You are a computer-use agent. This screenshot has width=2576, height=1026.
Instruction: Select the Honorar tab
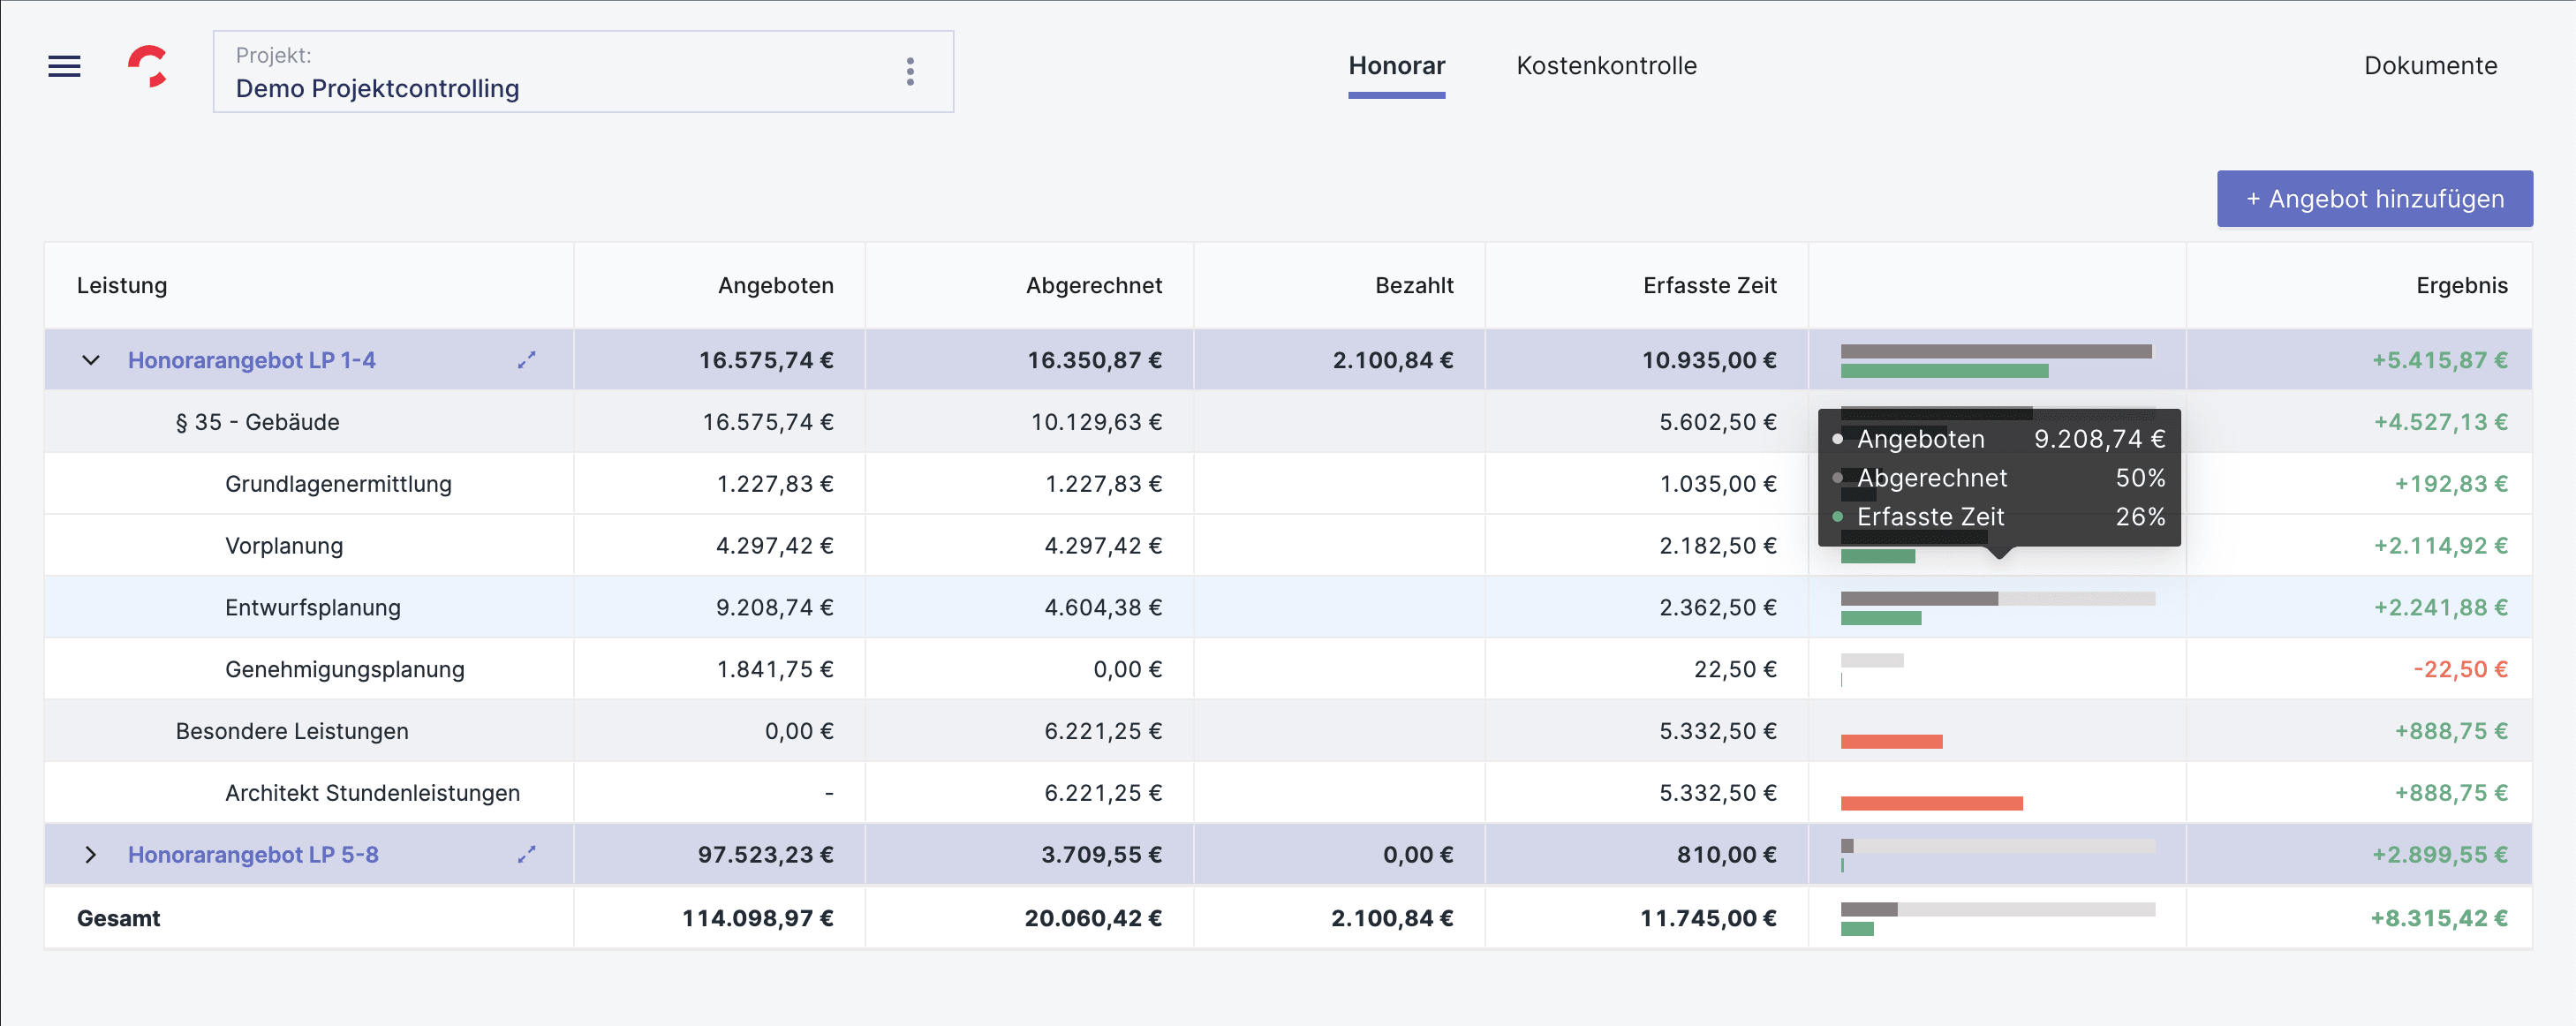click(x=1396, y=66)
